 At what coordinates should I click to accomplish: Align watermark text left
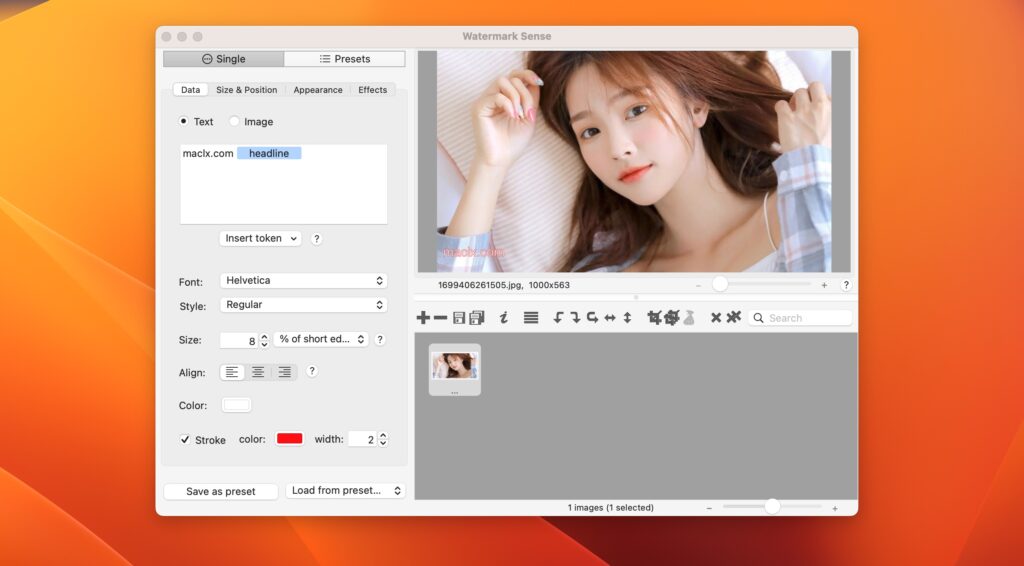pos(232,372)
